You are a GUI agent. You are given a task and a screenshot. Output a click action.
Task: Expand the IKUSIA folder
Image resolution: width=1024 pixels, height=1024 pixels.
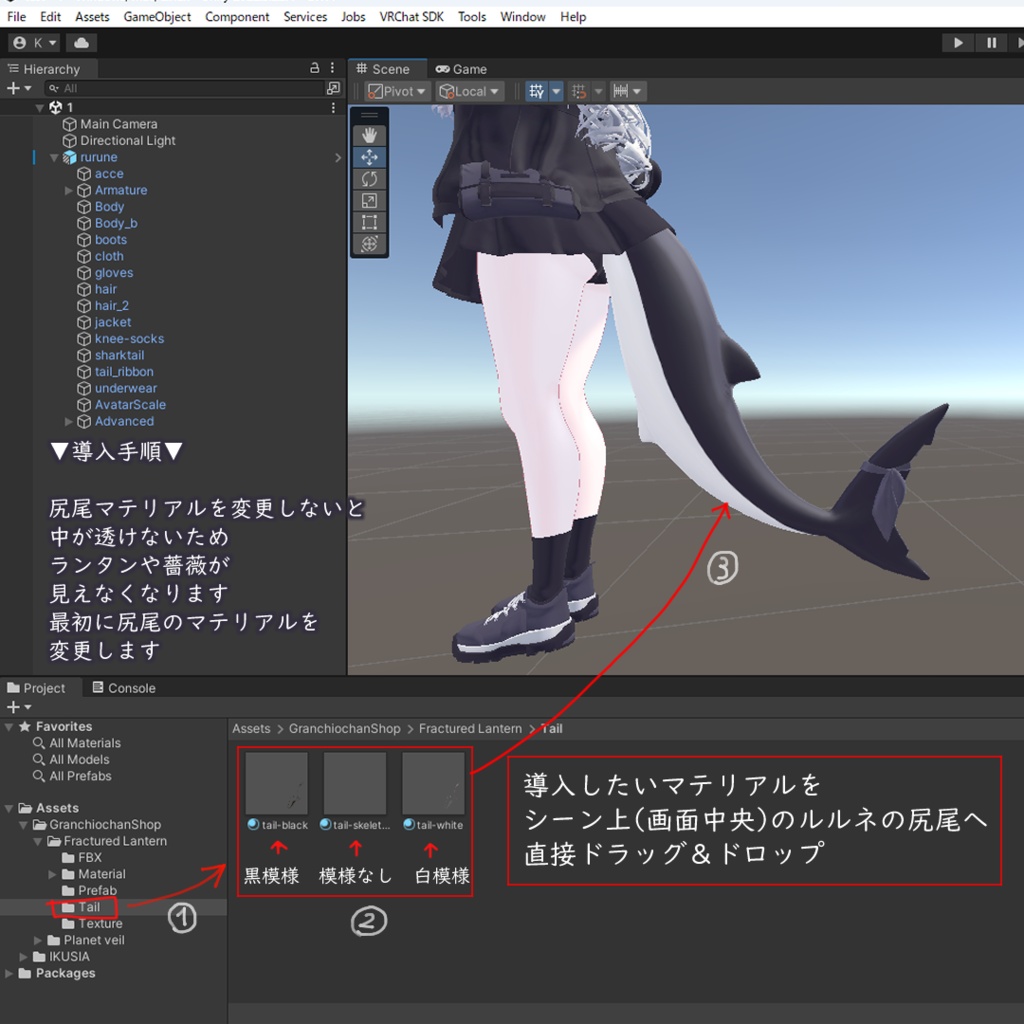(x=23, y=957)
